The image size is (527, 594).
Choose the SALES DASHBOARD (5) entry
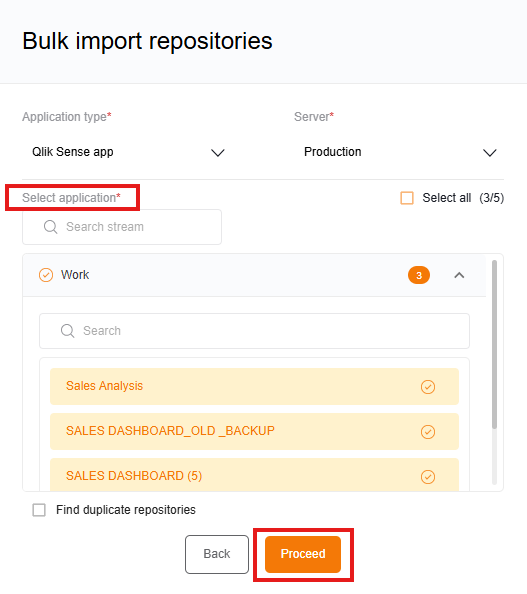(254, 475)
